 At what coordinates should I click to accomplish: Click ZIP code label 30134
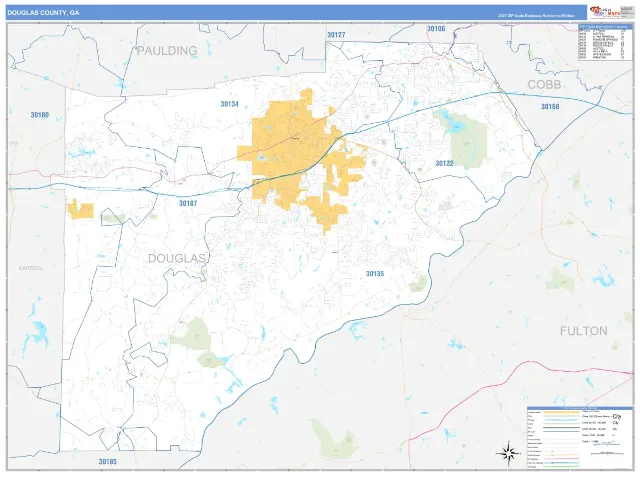point(229,104)
